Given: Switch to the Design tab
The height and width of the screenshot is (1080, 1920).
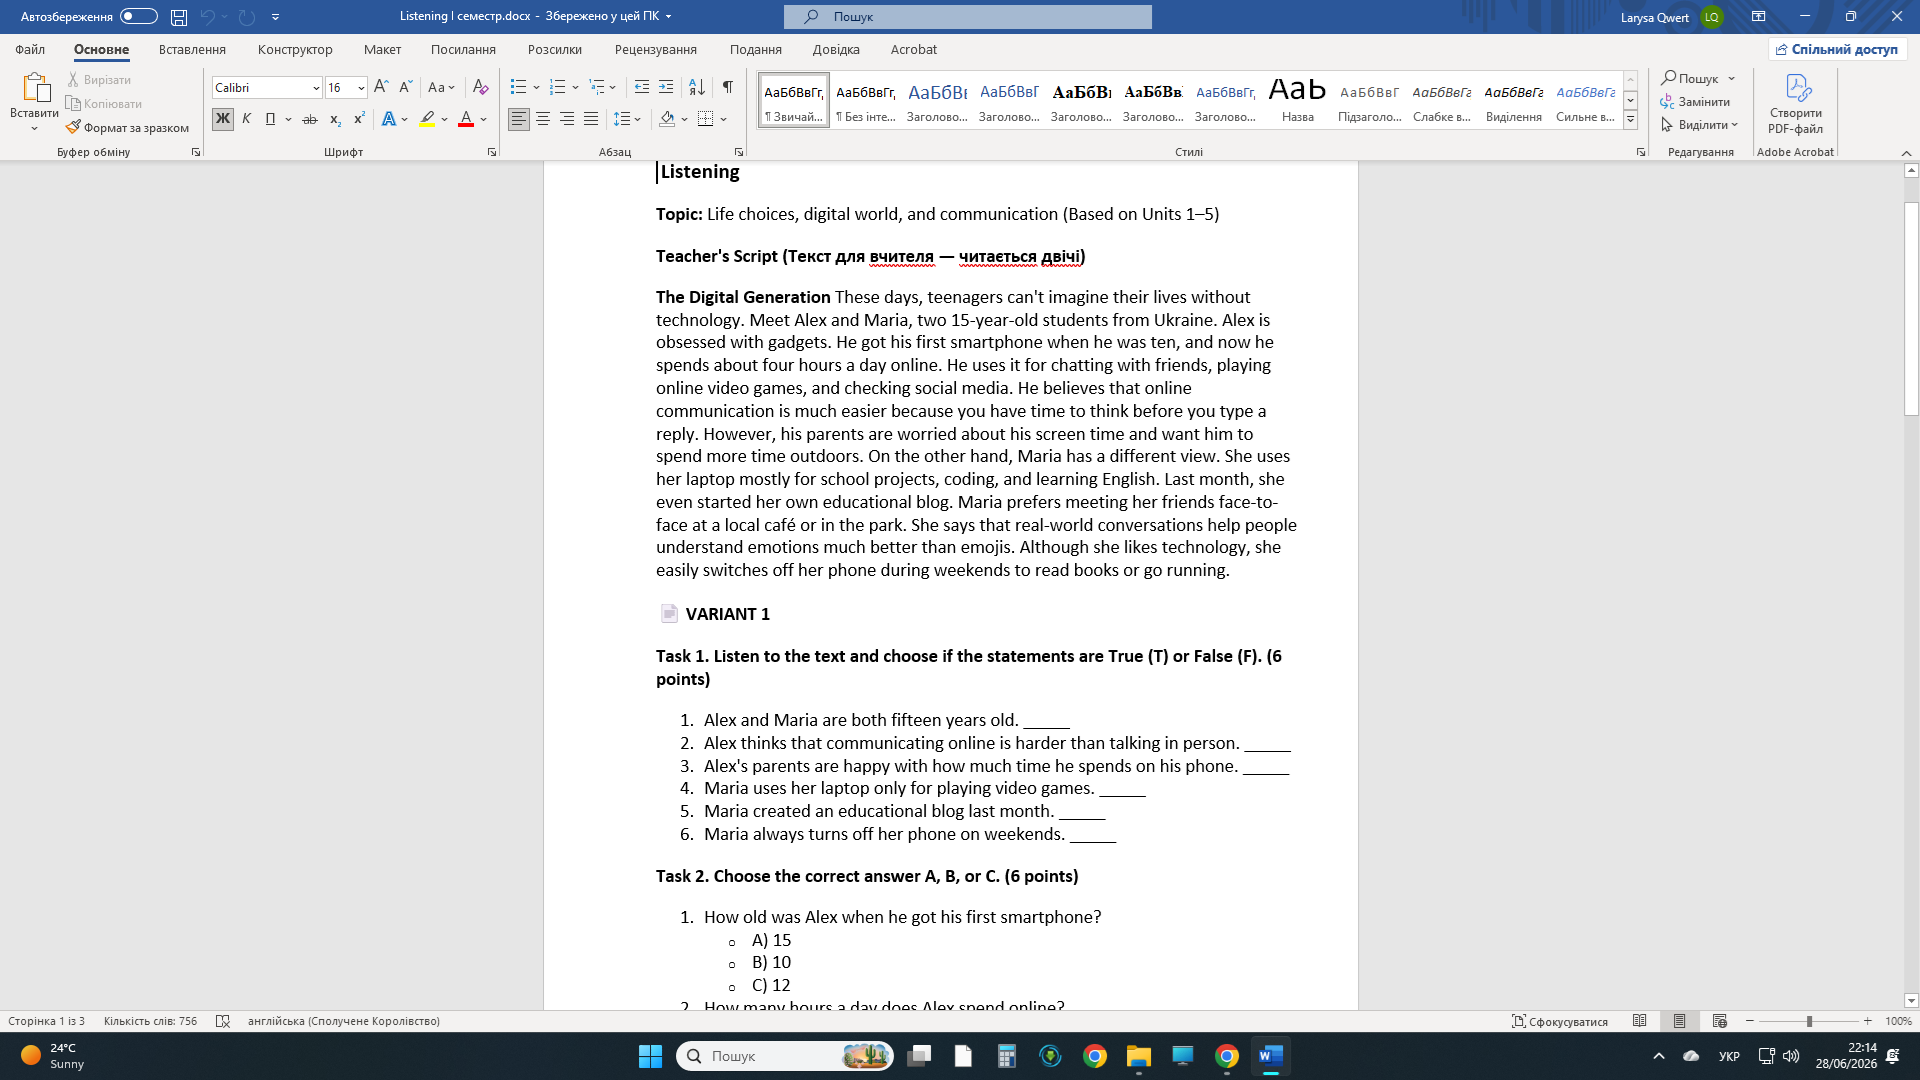Looking at the screenshot, I should click(295, 49).
